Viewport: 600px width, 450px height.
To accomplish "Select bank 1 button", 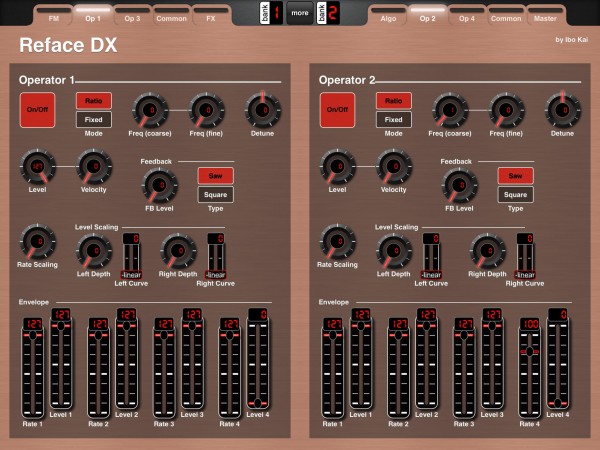I will click(x=271, y=13).
